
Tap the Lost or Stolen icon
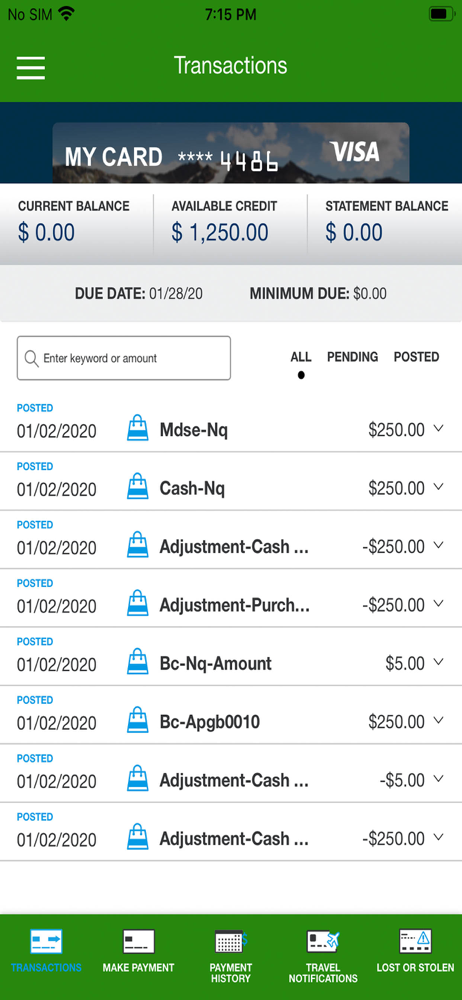415,941
